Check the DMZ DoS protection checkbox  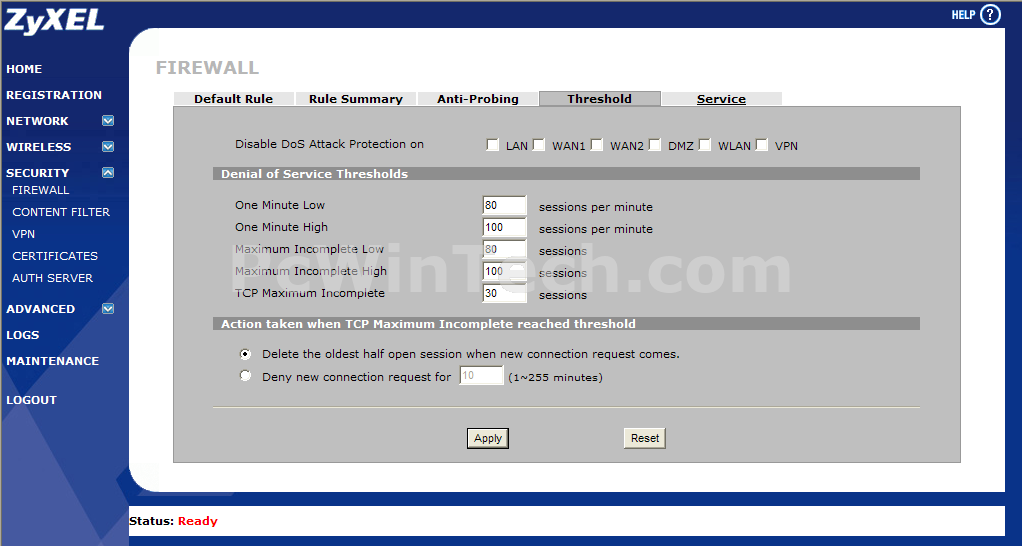point(654,145)
